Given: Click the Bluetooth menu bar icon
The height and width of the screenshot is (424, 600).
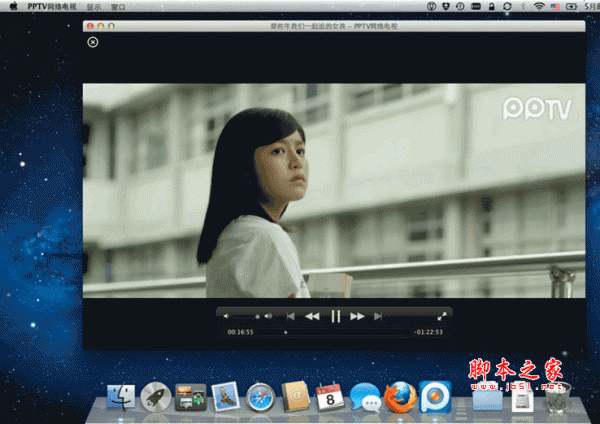Looking at the screenshot, I should click(x=523, y=7).
